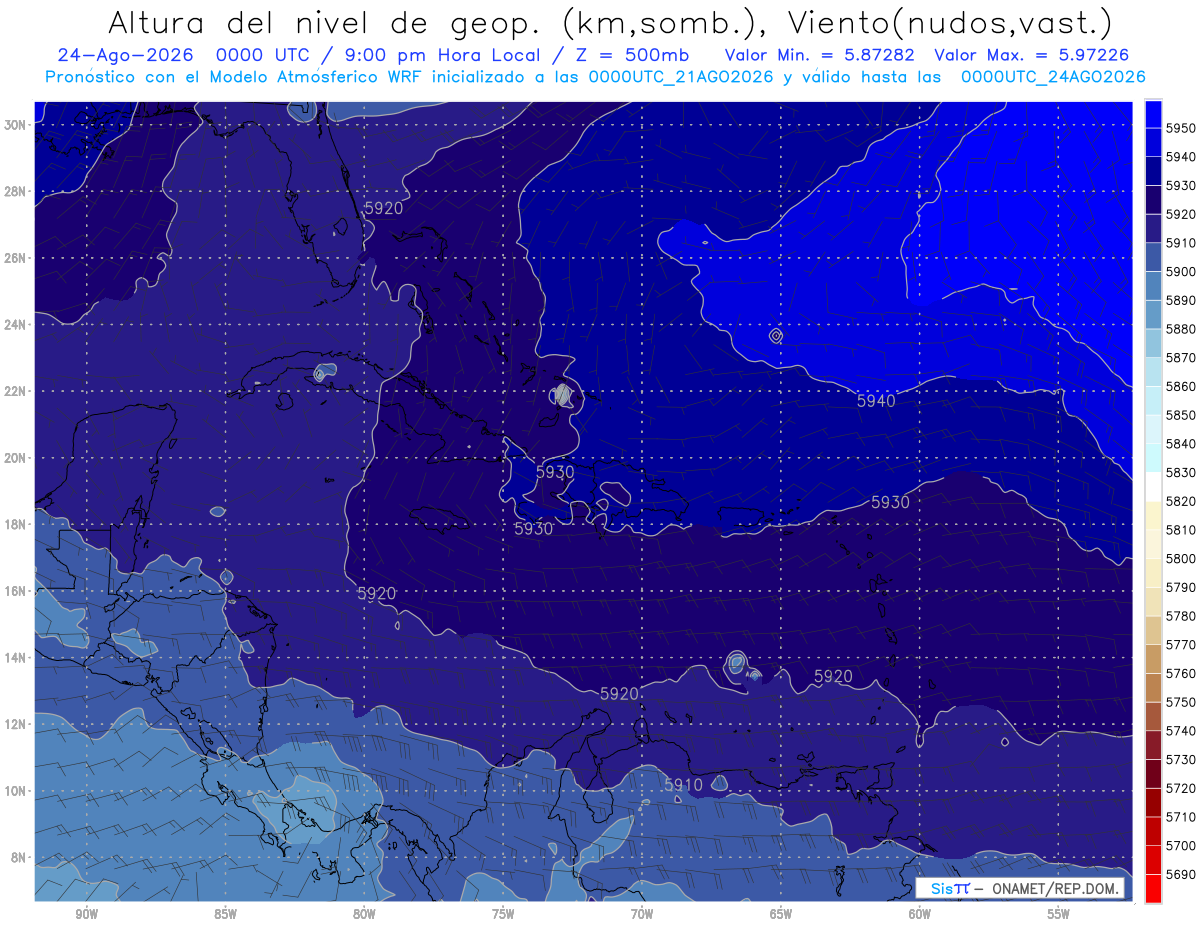Click the brightest blue swatch atop the color scale

tap(1153, 113)
